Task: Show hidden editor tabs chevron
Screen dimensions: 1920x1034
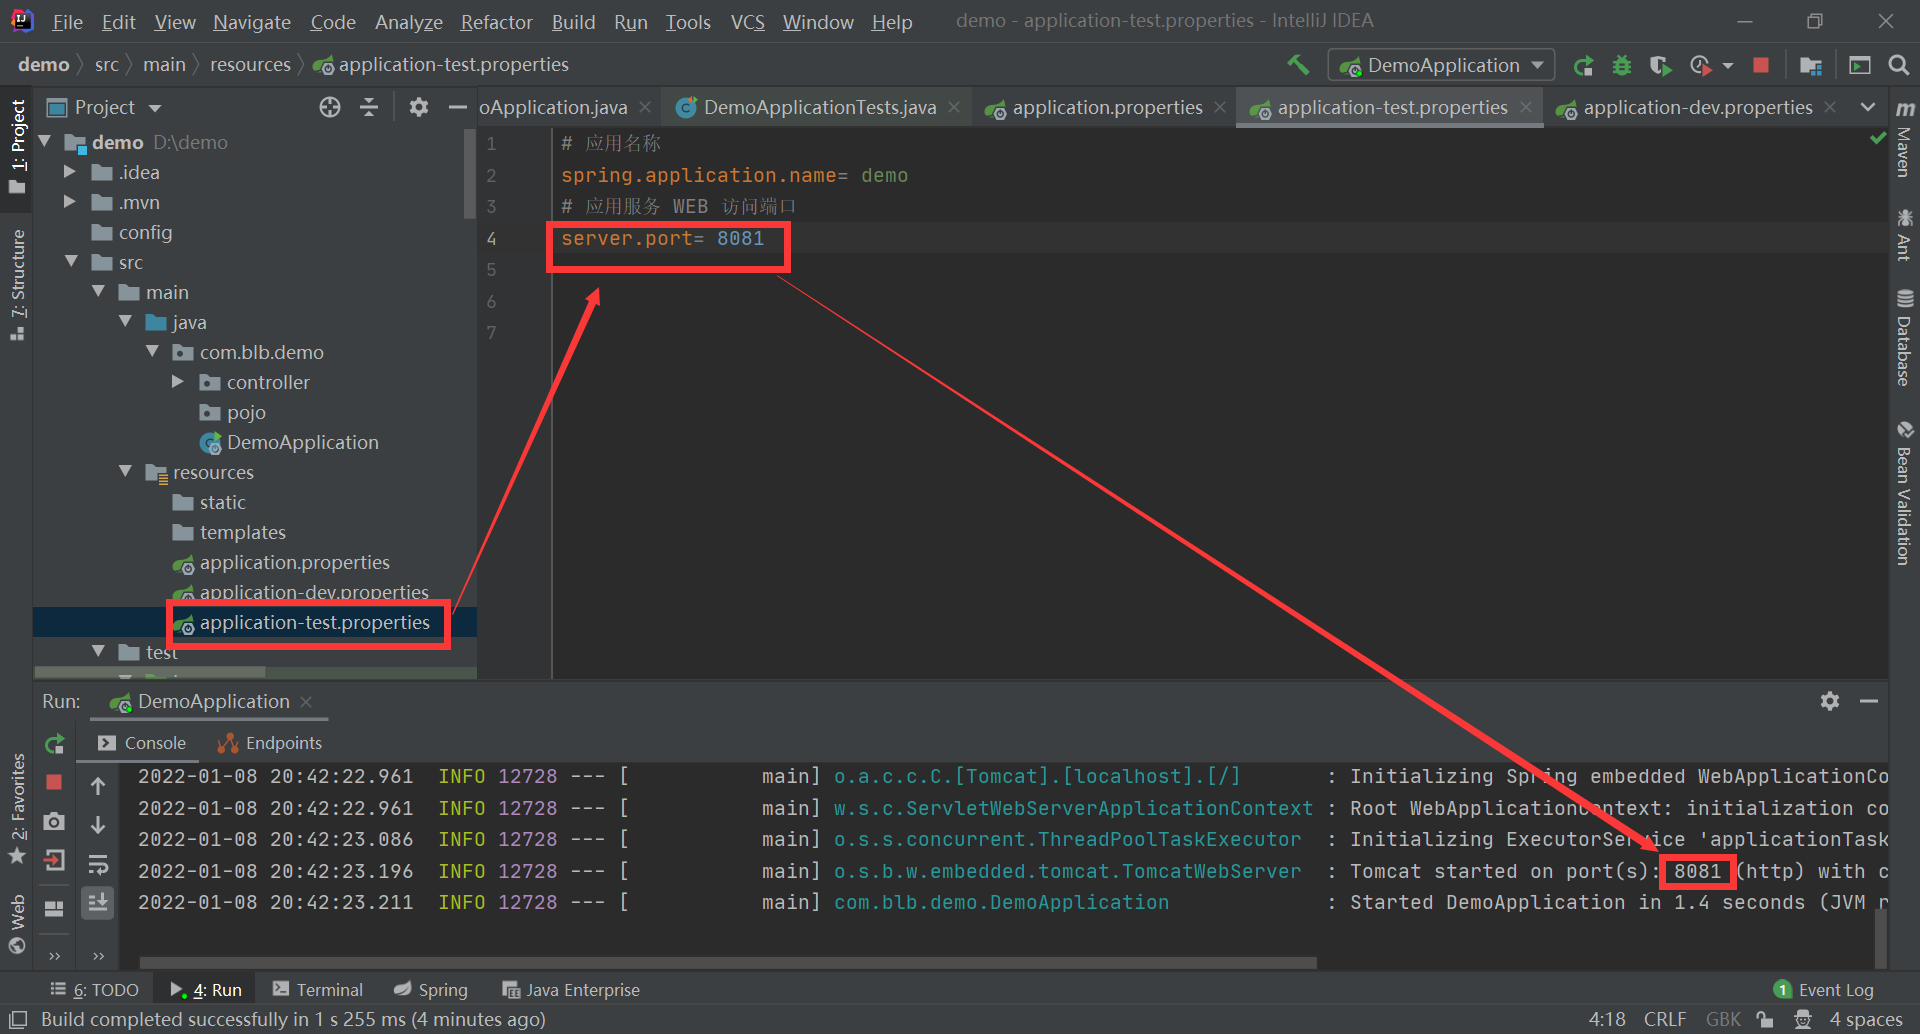Action: point(1868,107)
